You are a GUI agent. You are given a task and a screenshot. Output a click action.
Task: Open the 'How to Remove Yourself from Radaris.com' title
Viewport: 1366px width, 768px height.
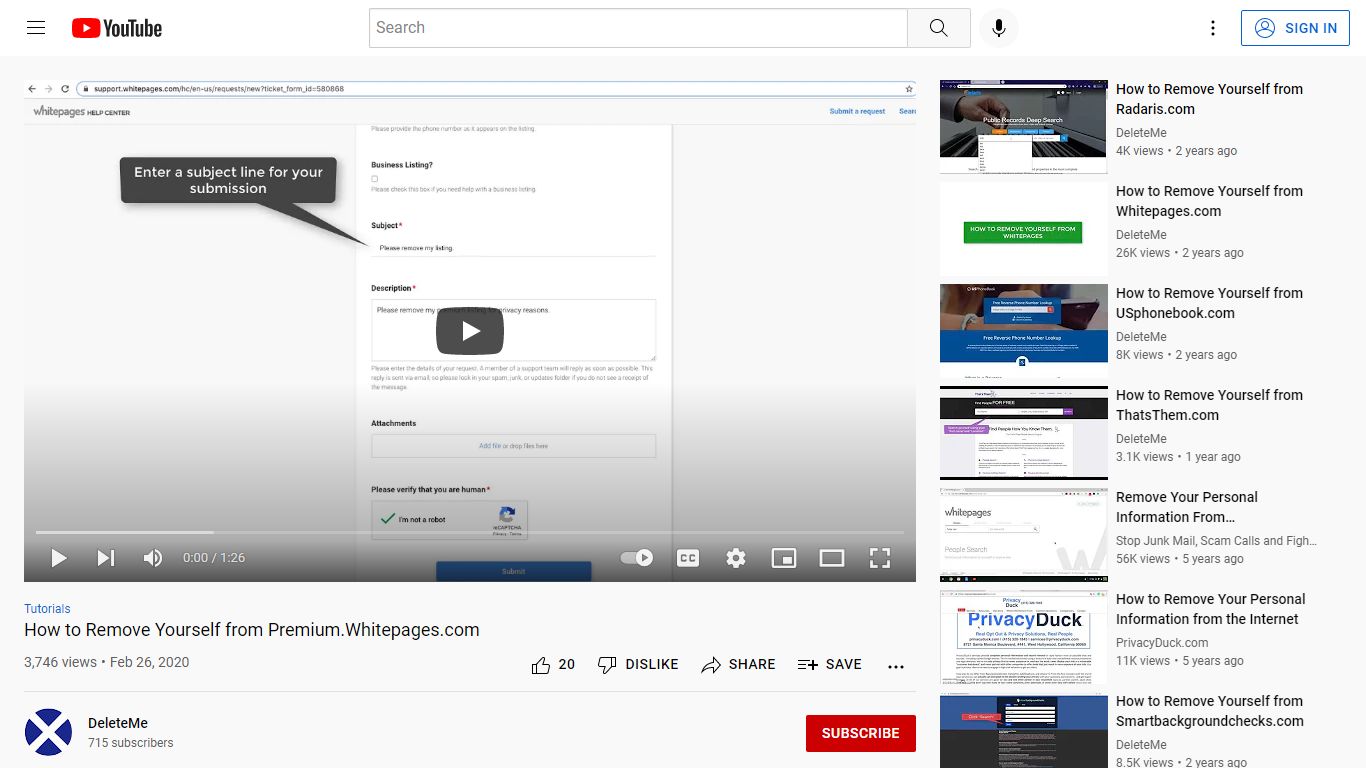1209,99
